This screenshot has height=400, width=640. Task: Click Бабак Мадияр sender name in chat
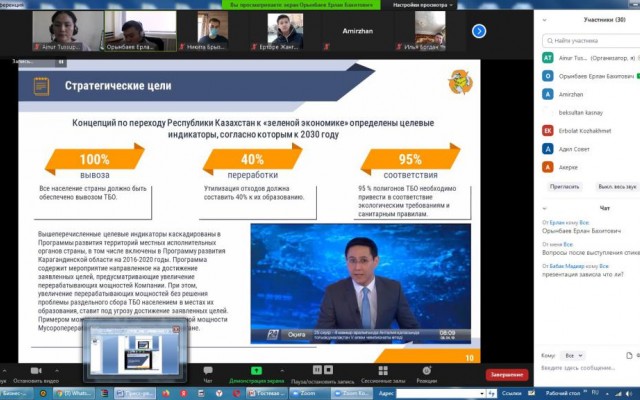(x=567, y=266)
